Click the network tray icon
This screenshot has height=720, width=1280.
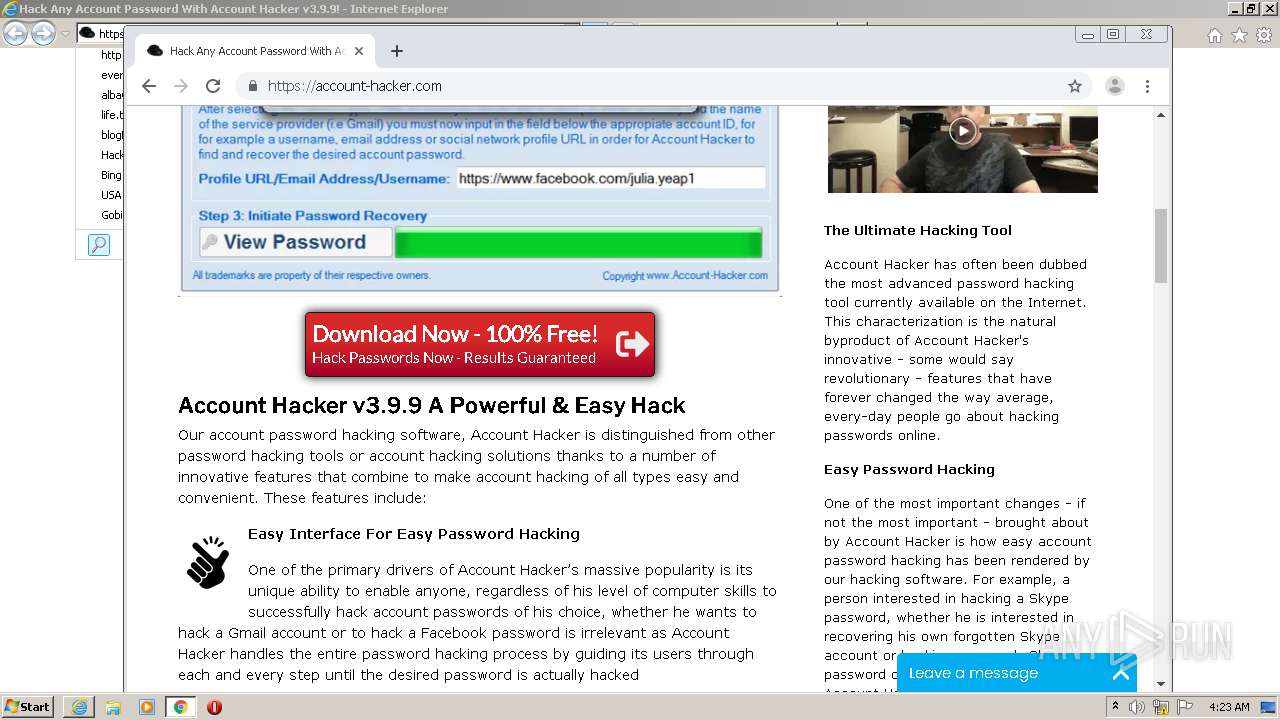pos(1162,707)
